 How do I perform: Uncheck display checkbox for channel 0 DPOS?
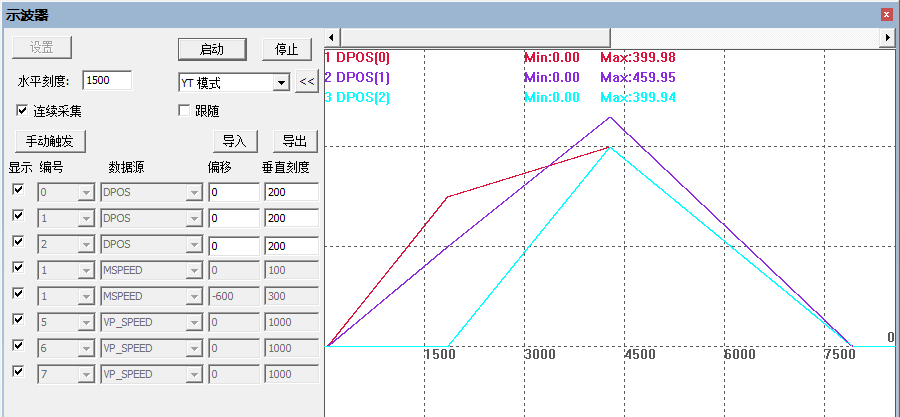pyautogui.click(x=18, y=189)
